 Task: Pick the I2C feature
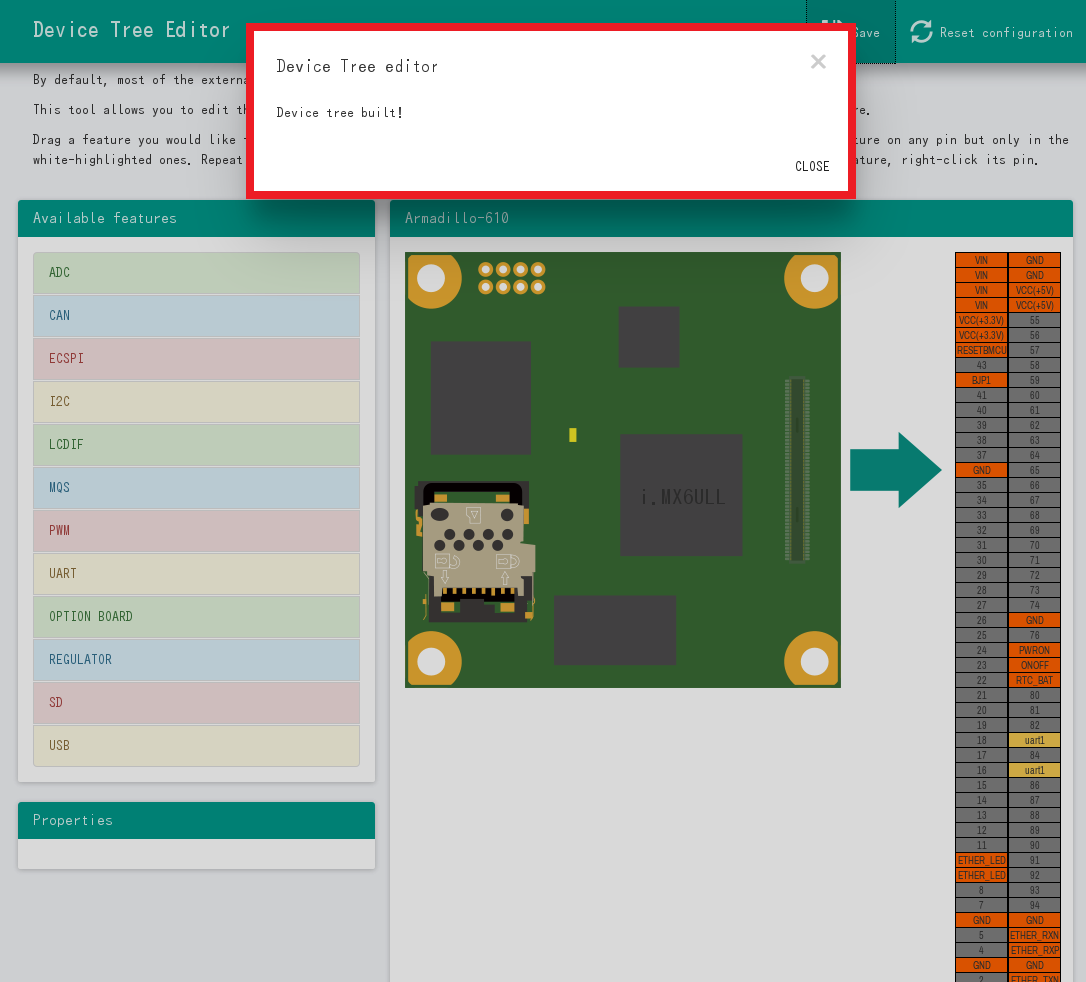[196, 402]
